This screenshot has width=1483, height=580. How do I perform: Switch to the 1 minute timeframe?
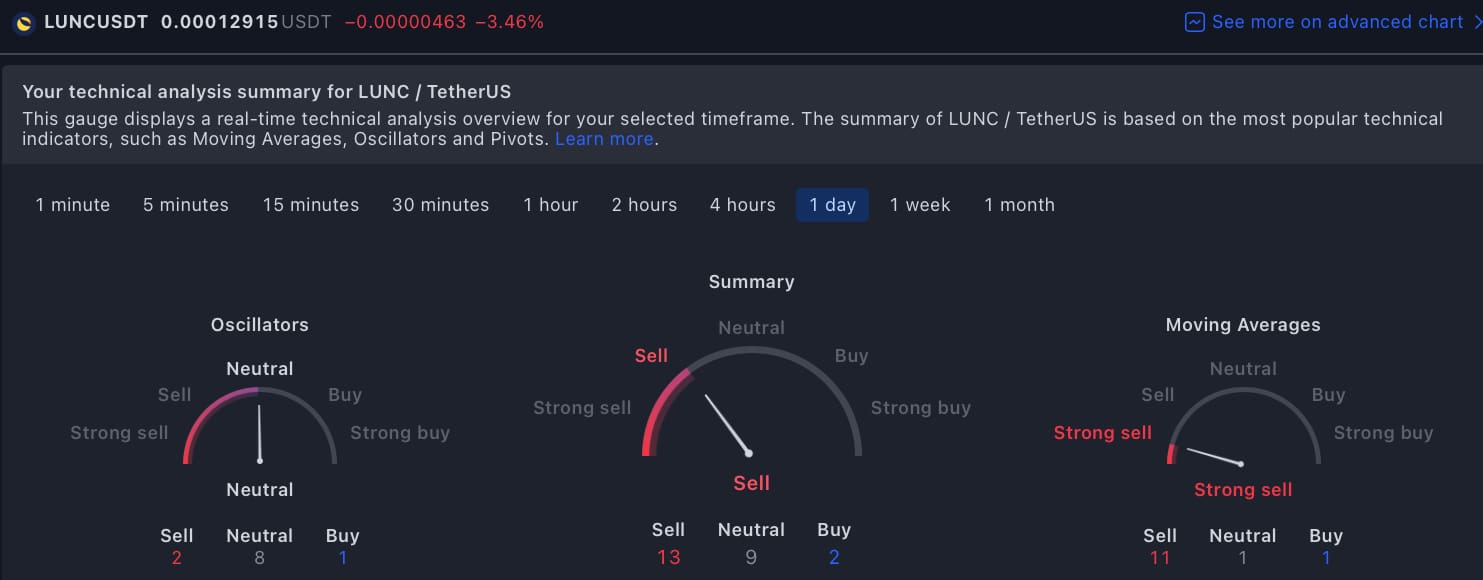pos(72,204)
